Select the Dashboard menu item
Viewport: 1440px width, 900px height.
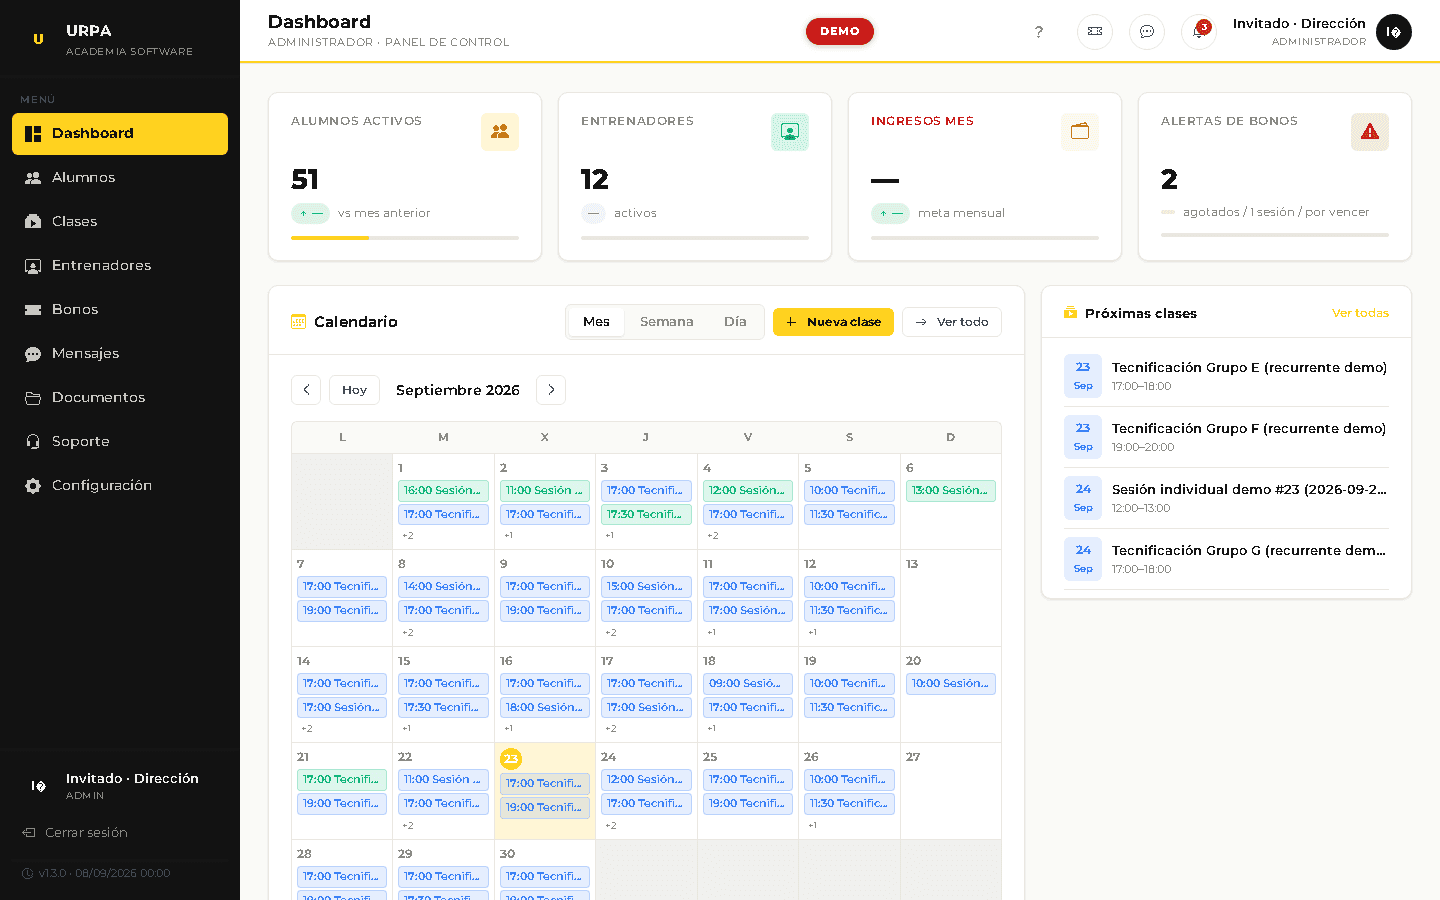coord(120,134)
